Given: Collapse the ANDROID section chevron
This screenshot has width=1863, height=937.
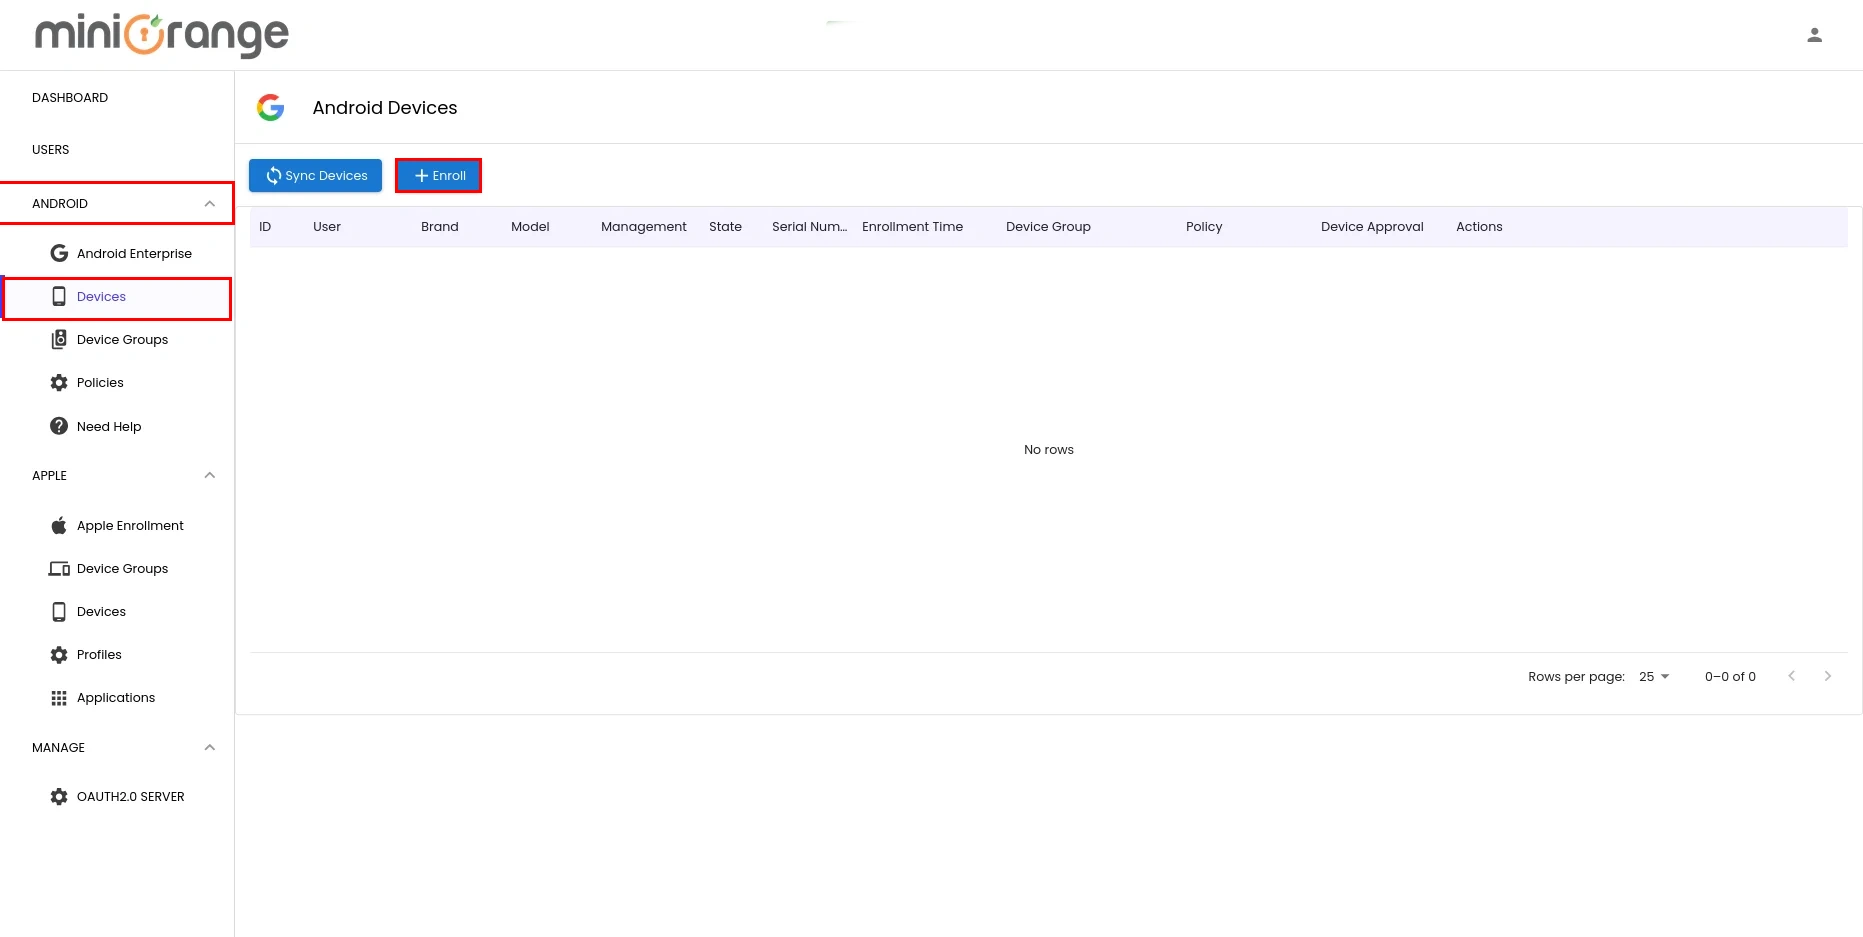Looking at the screenshot, I should pyautogui.click(x=210, y=203).
